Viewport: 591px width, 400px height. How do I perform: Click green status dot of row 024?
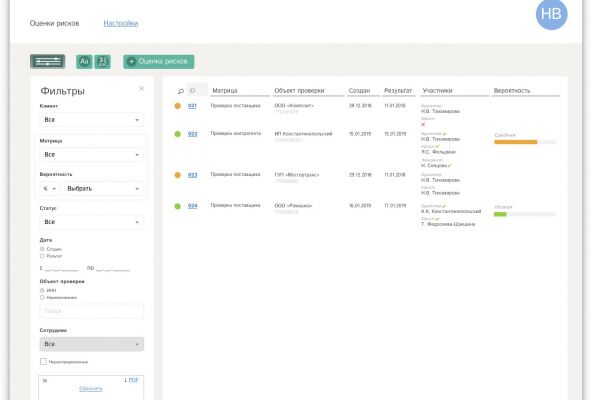click(x=178, y=206)
